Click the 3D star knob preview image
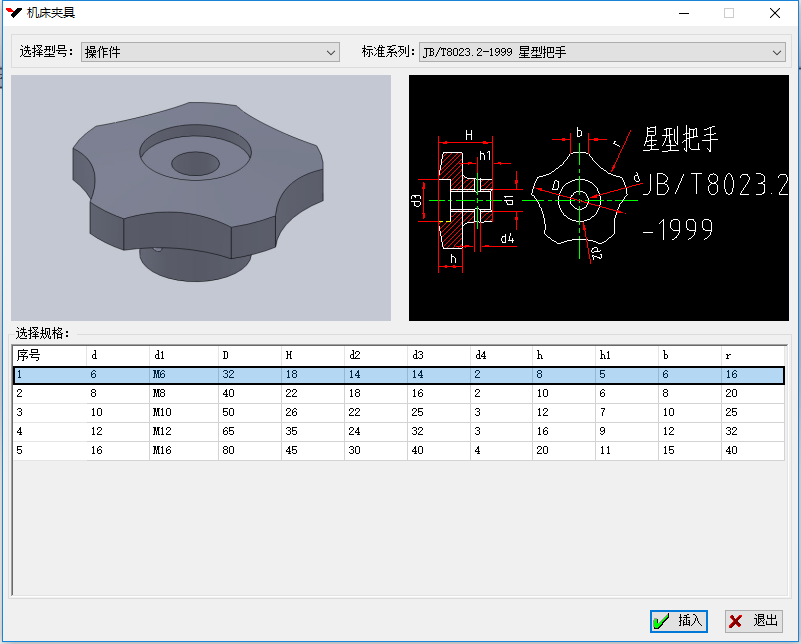Screen dimensions: 801x644 tap(200, 198)
